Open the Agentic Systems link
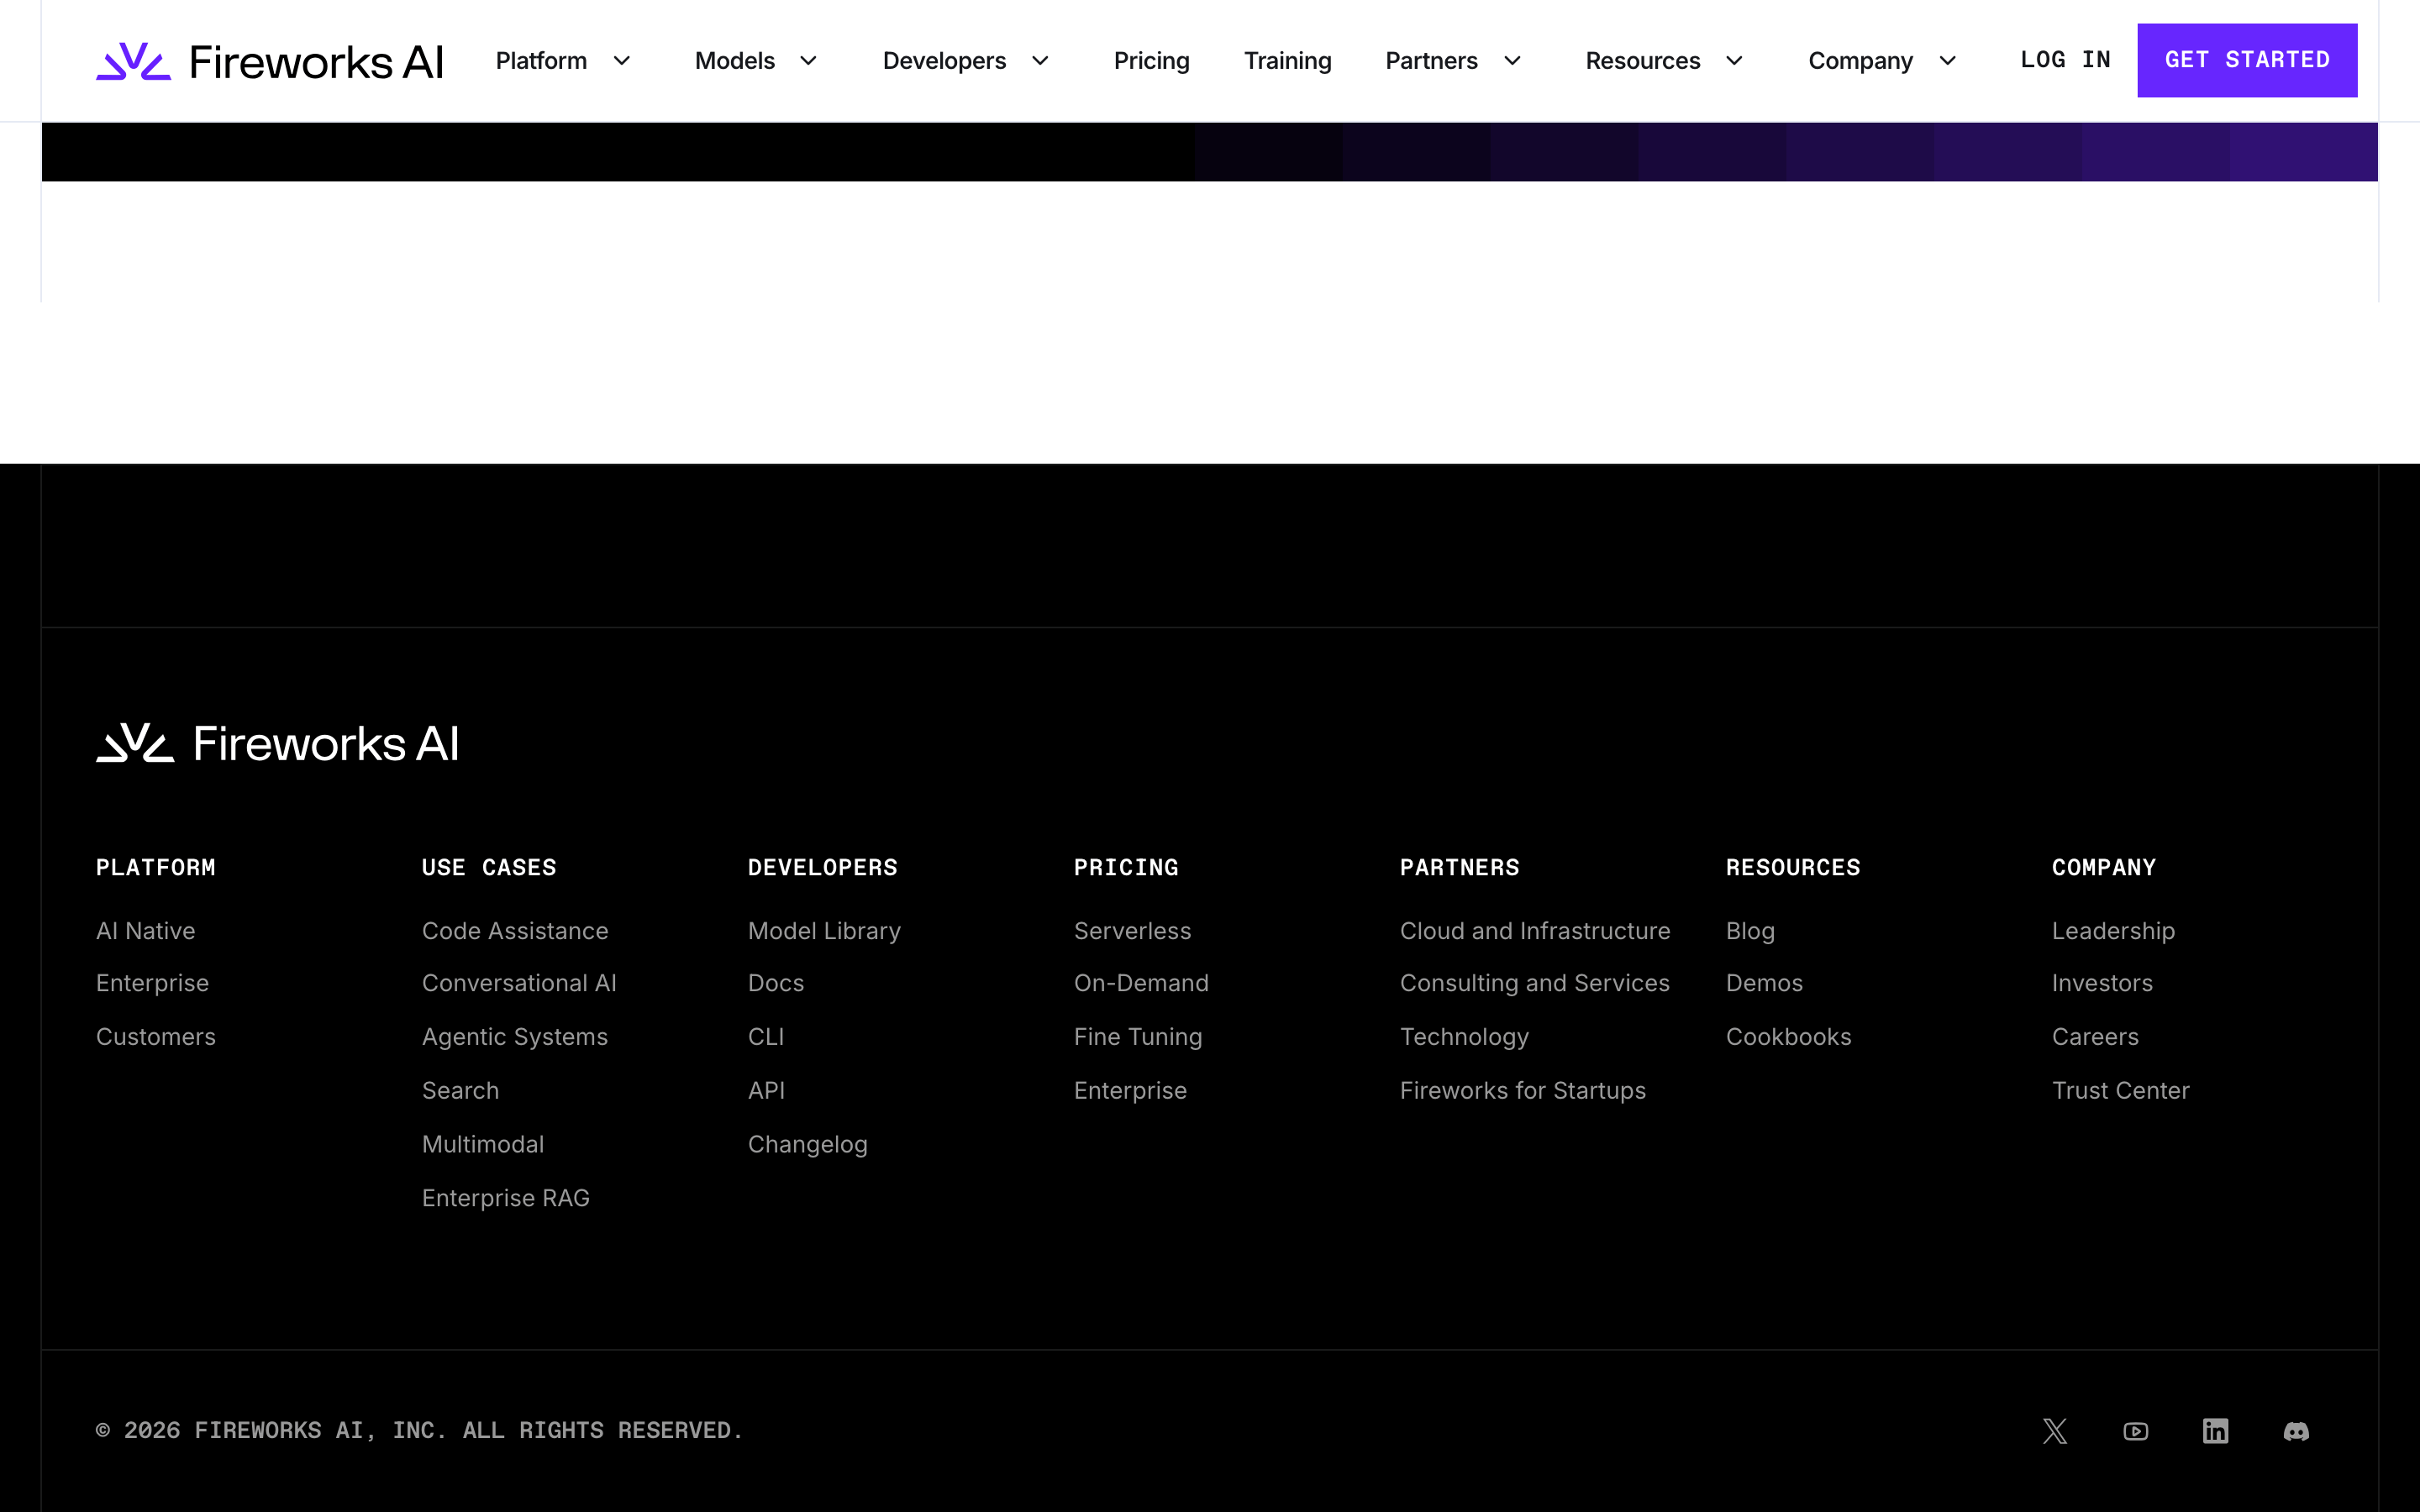 click(515, 1037)
